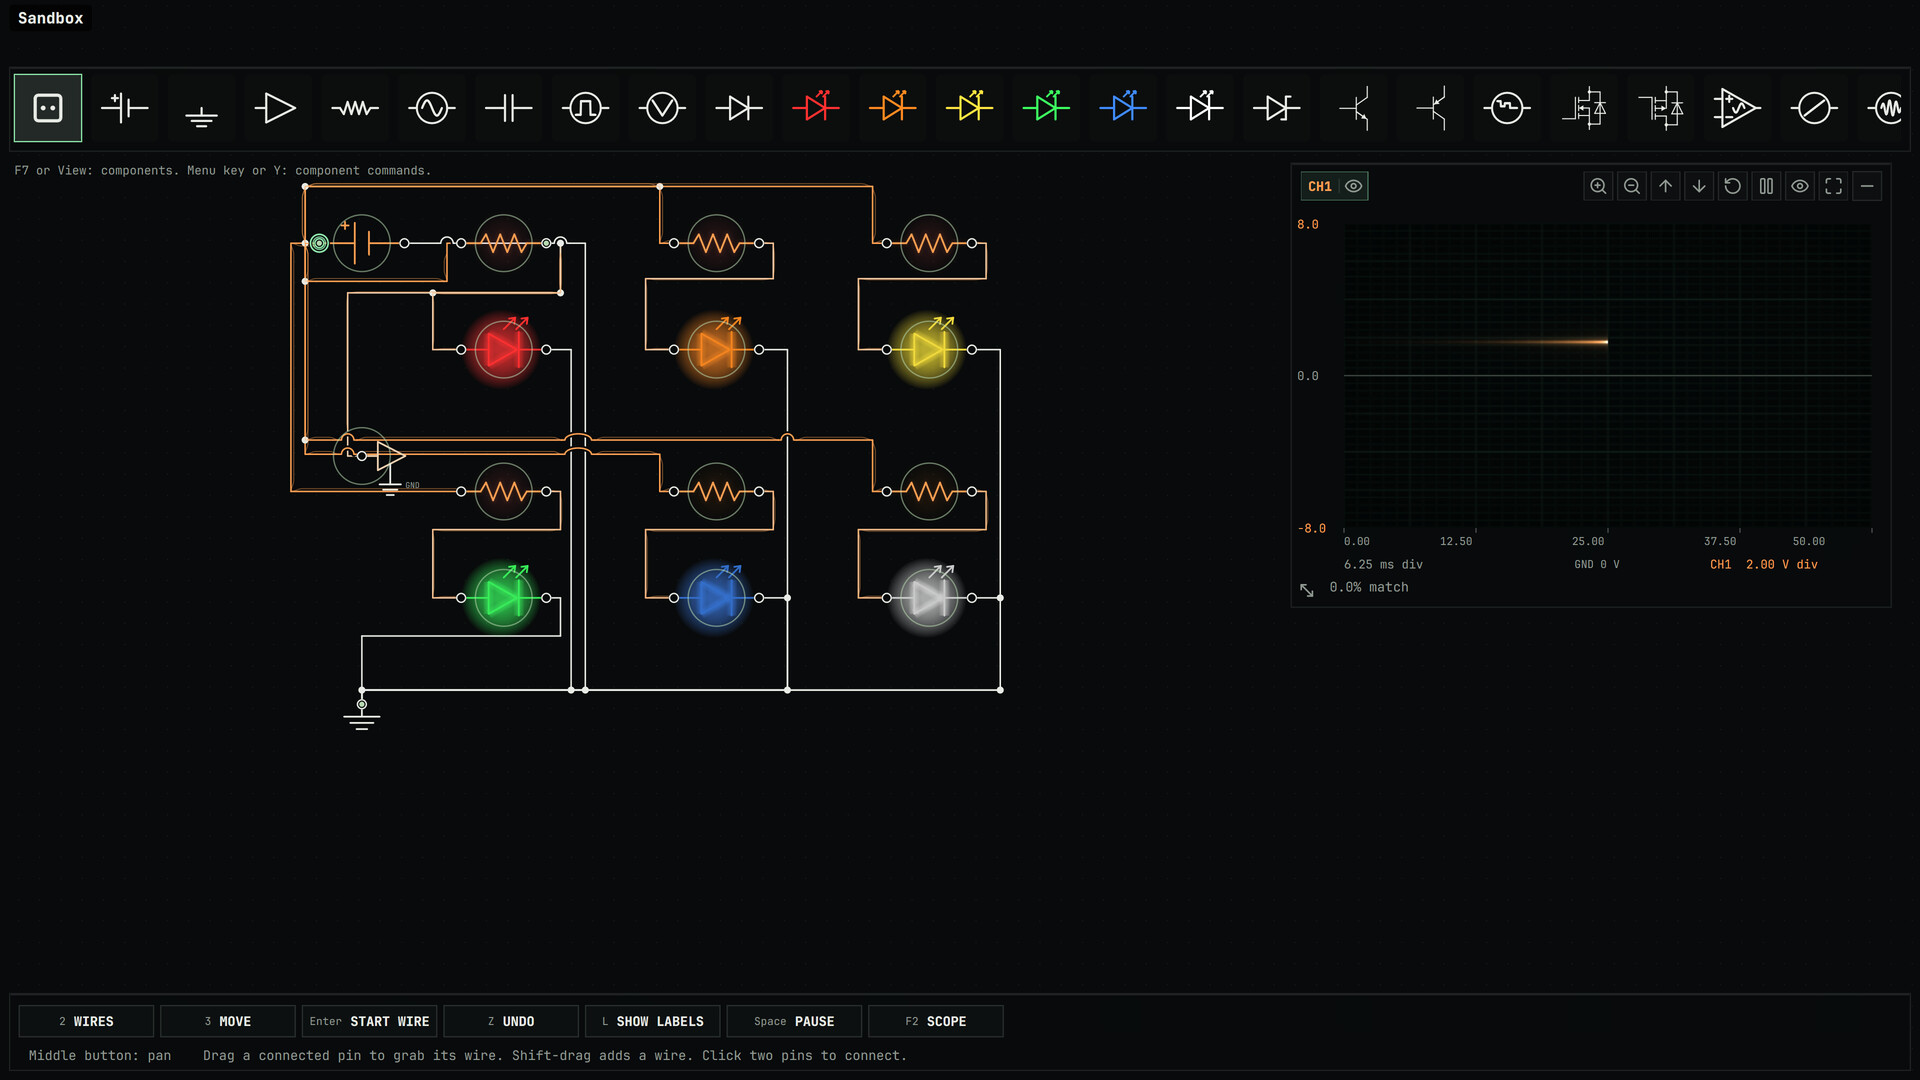Zoom in on the oscilloscope
Viewport: 1920px width, 1080px height.
point(1598,186)
